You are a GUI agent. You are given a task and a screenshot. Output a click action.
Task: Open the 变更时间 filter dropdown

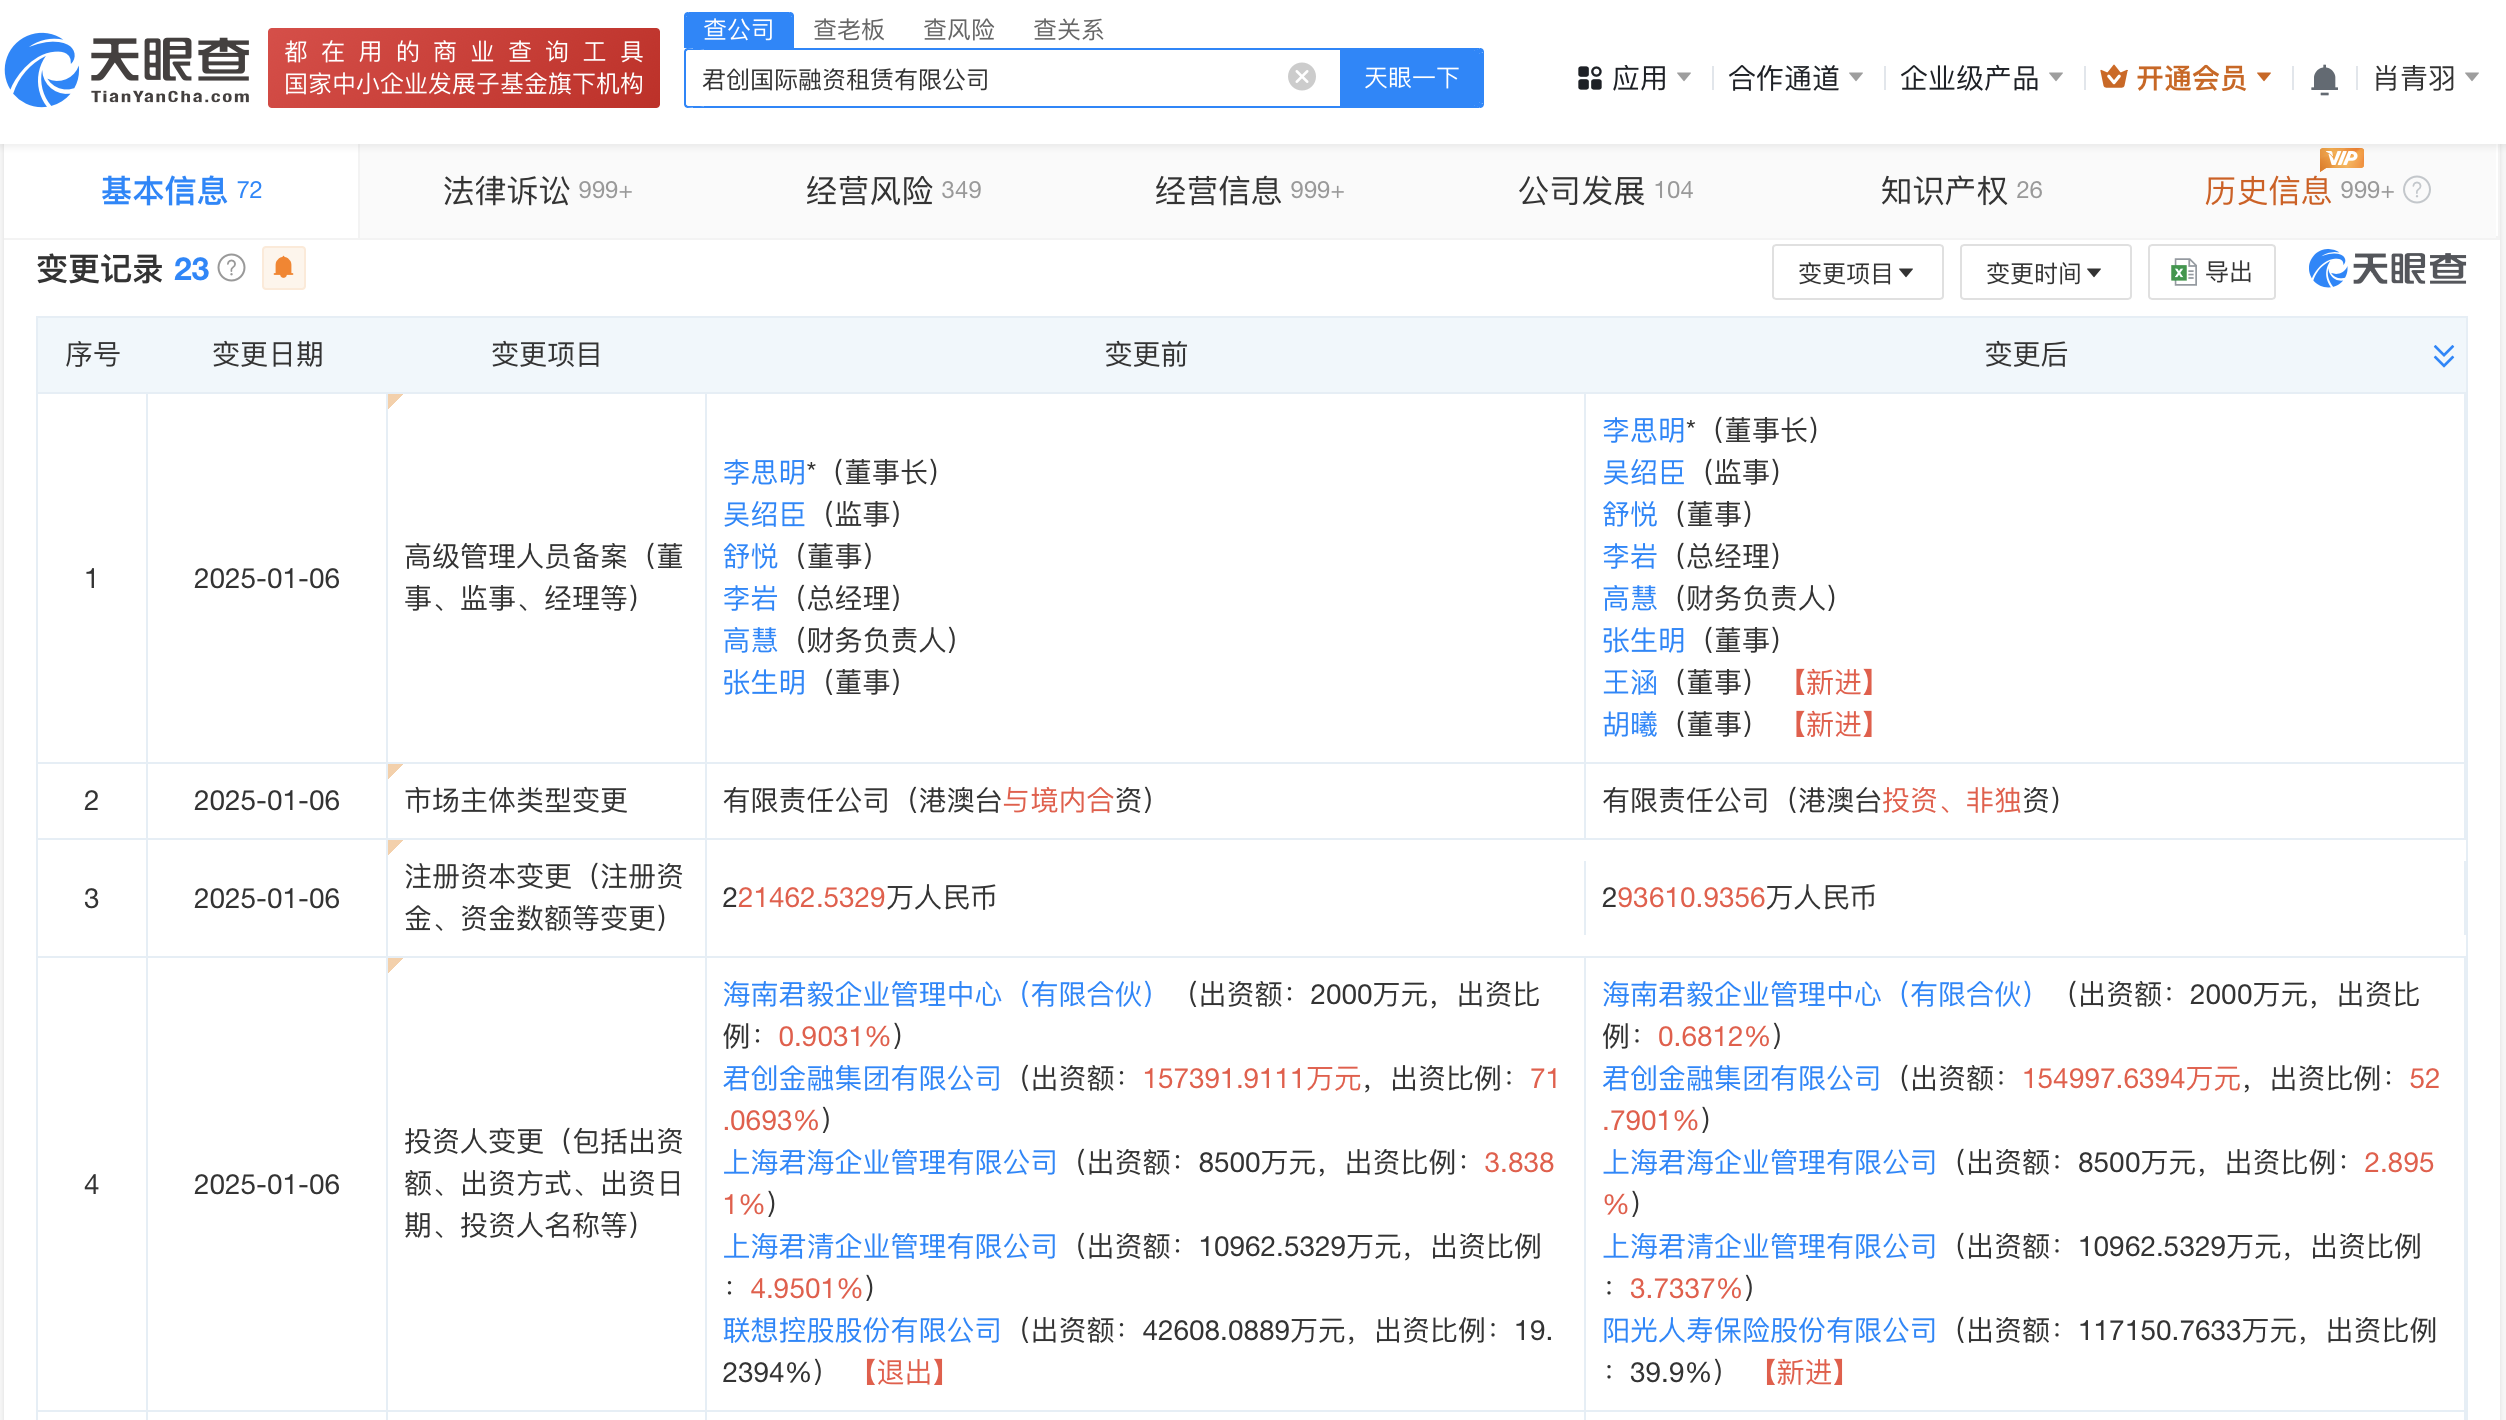click(2045, 272)
